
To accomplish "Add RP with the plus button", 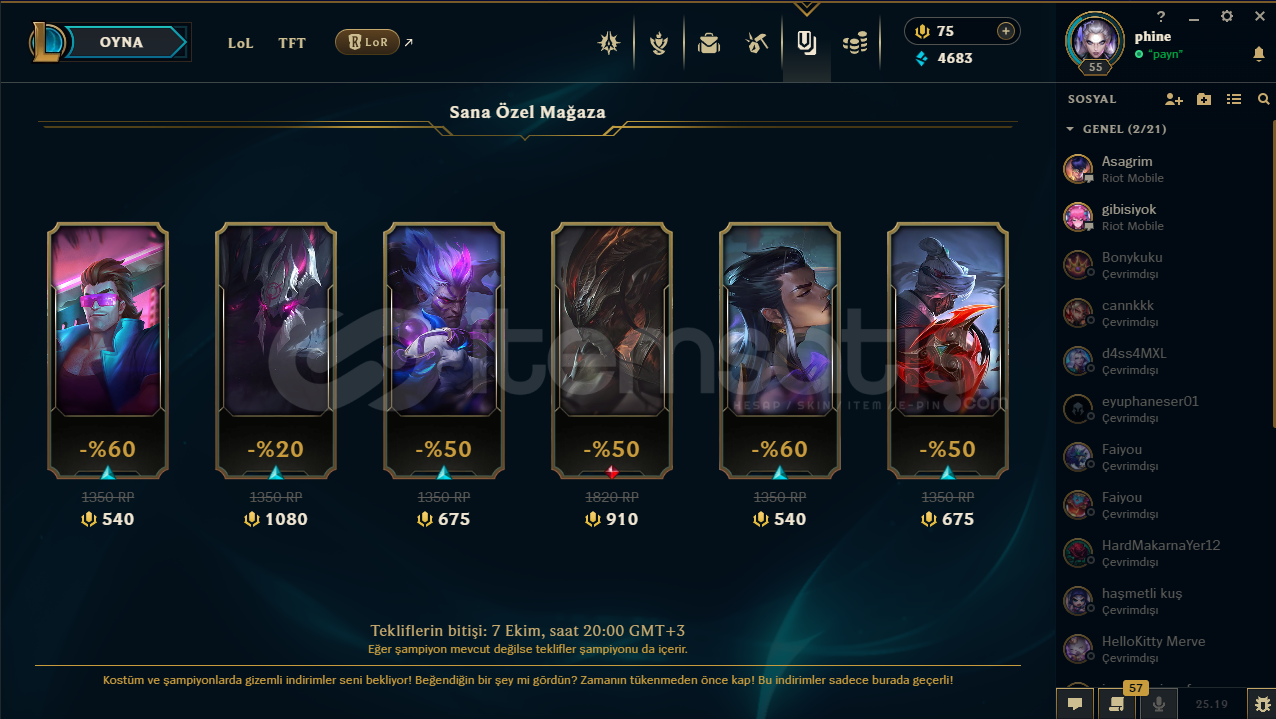I will [x=1006, y=31].
